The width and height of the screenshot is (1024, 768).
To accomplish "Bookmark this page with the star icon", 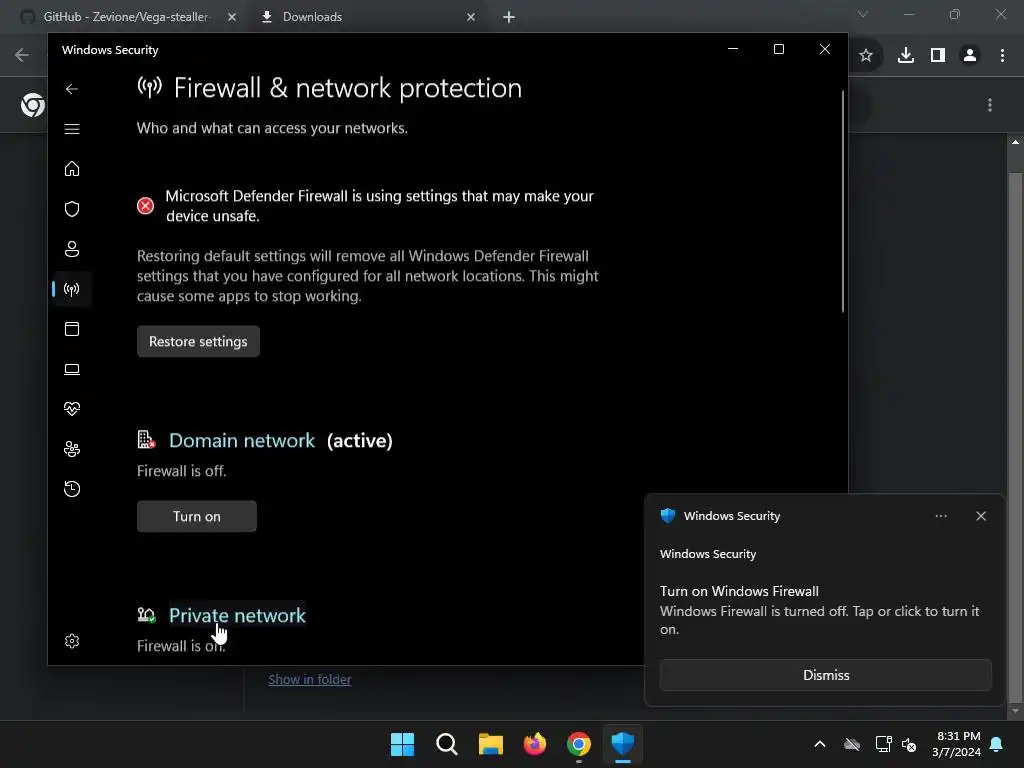I will (x=865, y=56).
